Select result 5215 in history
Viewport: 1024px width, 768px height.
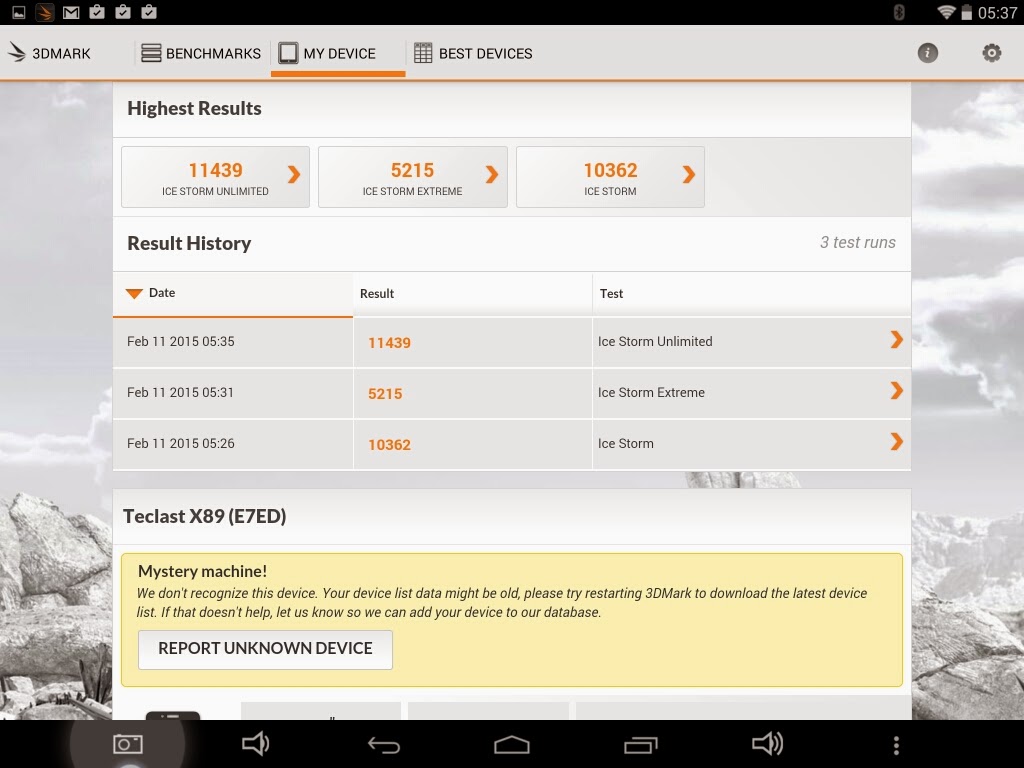(385, 394)
